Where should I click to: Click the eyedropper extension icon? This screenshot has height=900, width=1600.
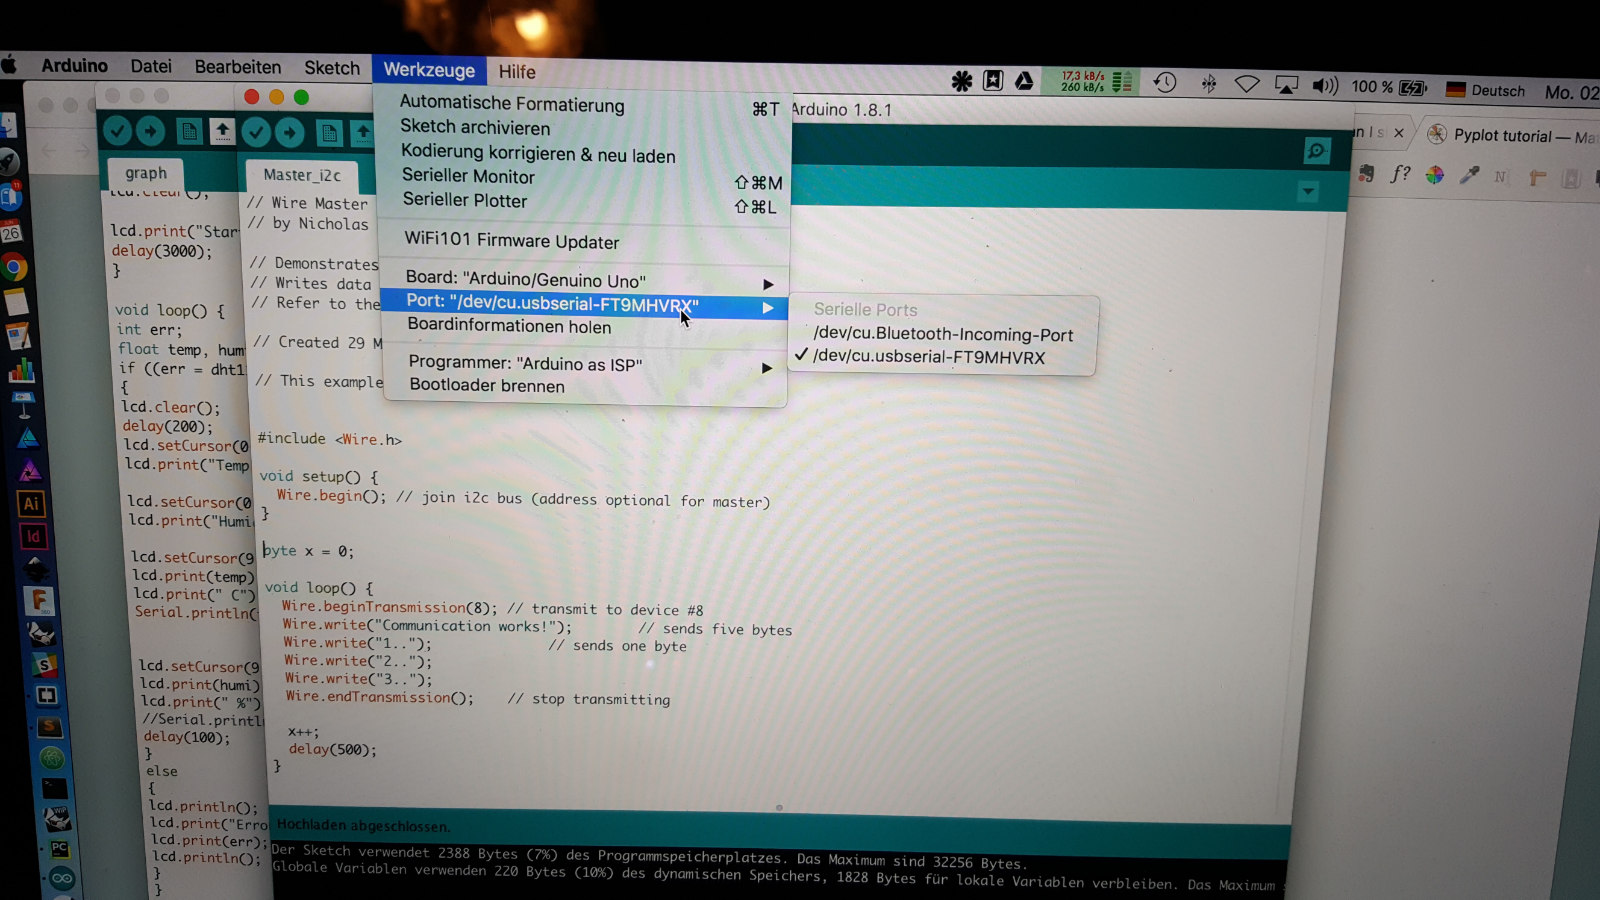point(1469,176)
